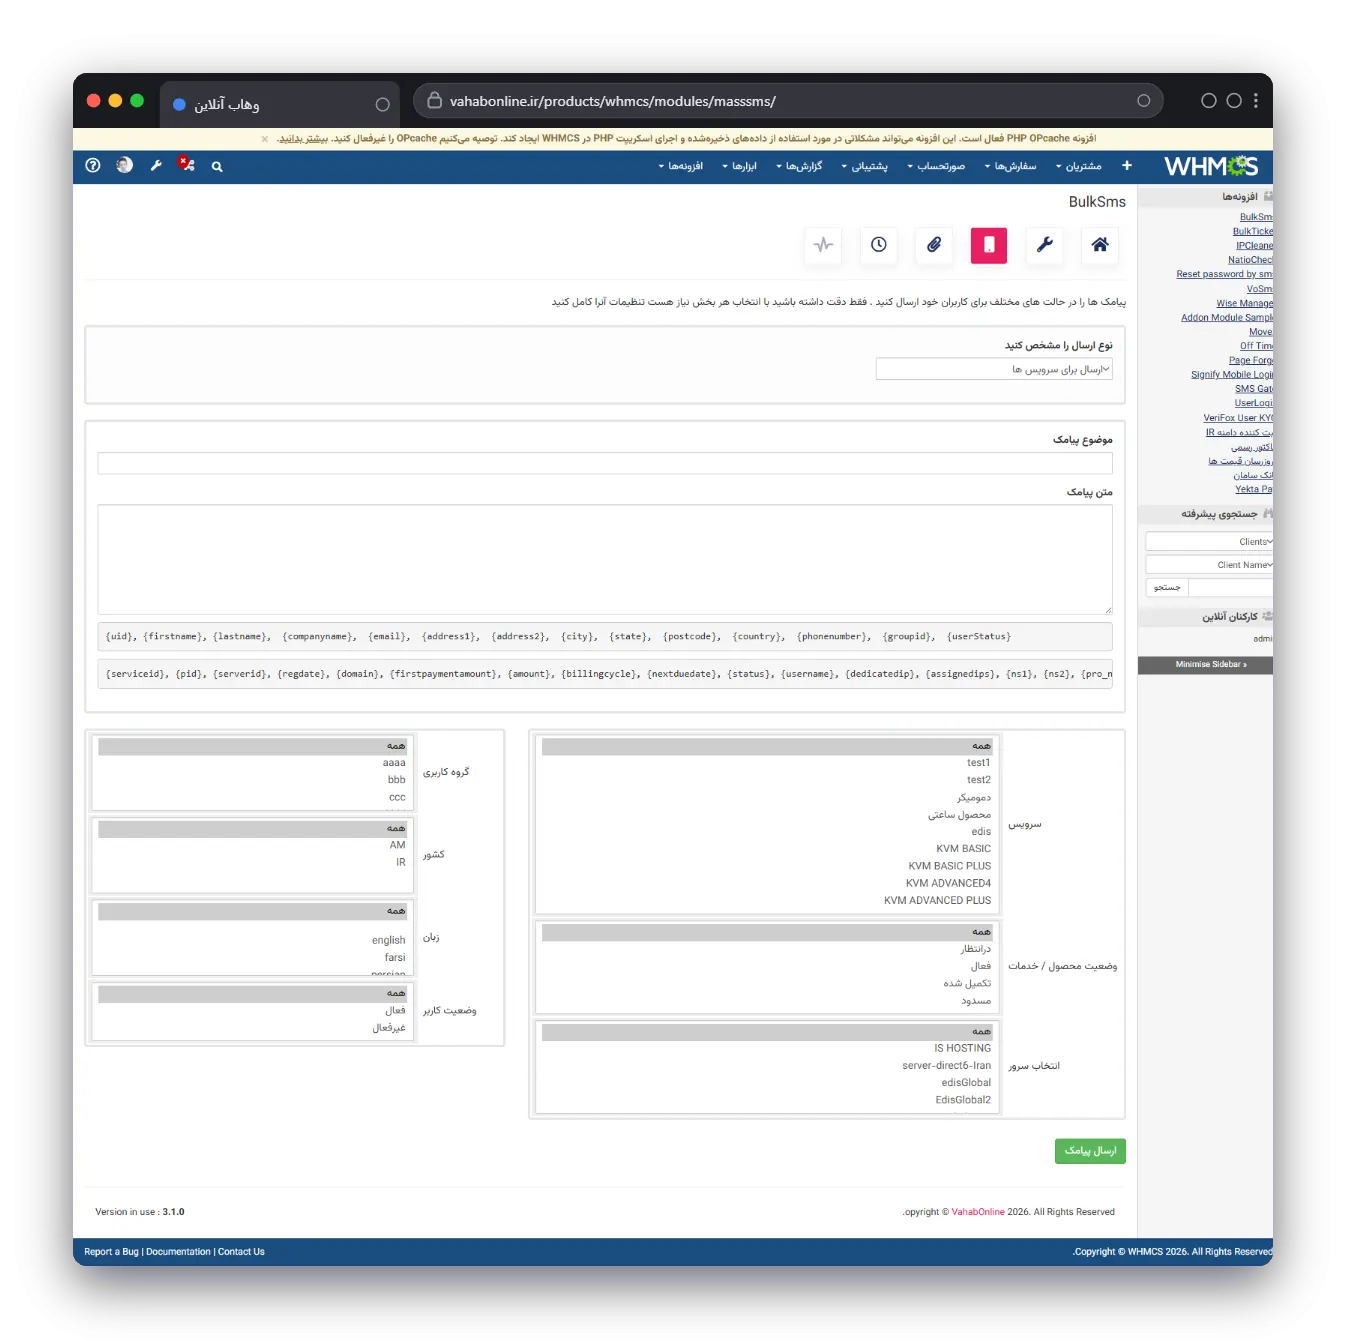Click the موضوع پیامک subject input field
Viewport: 1346px width, 1339px height.
[605, 464]
